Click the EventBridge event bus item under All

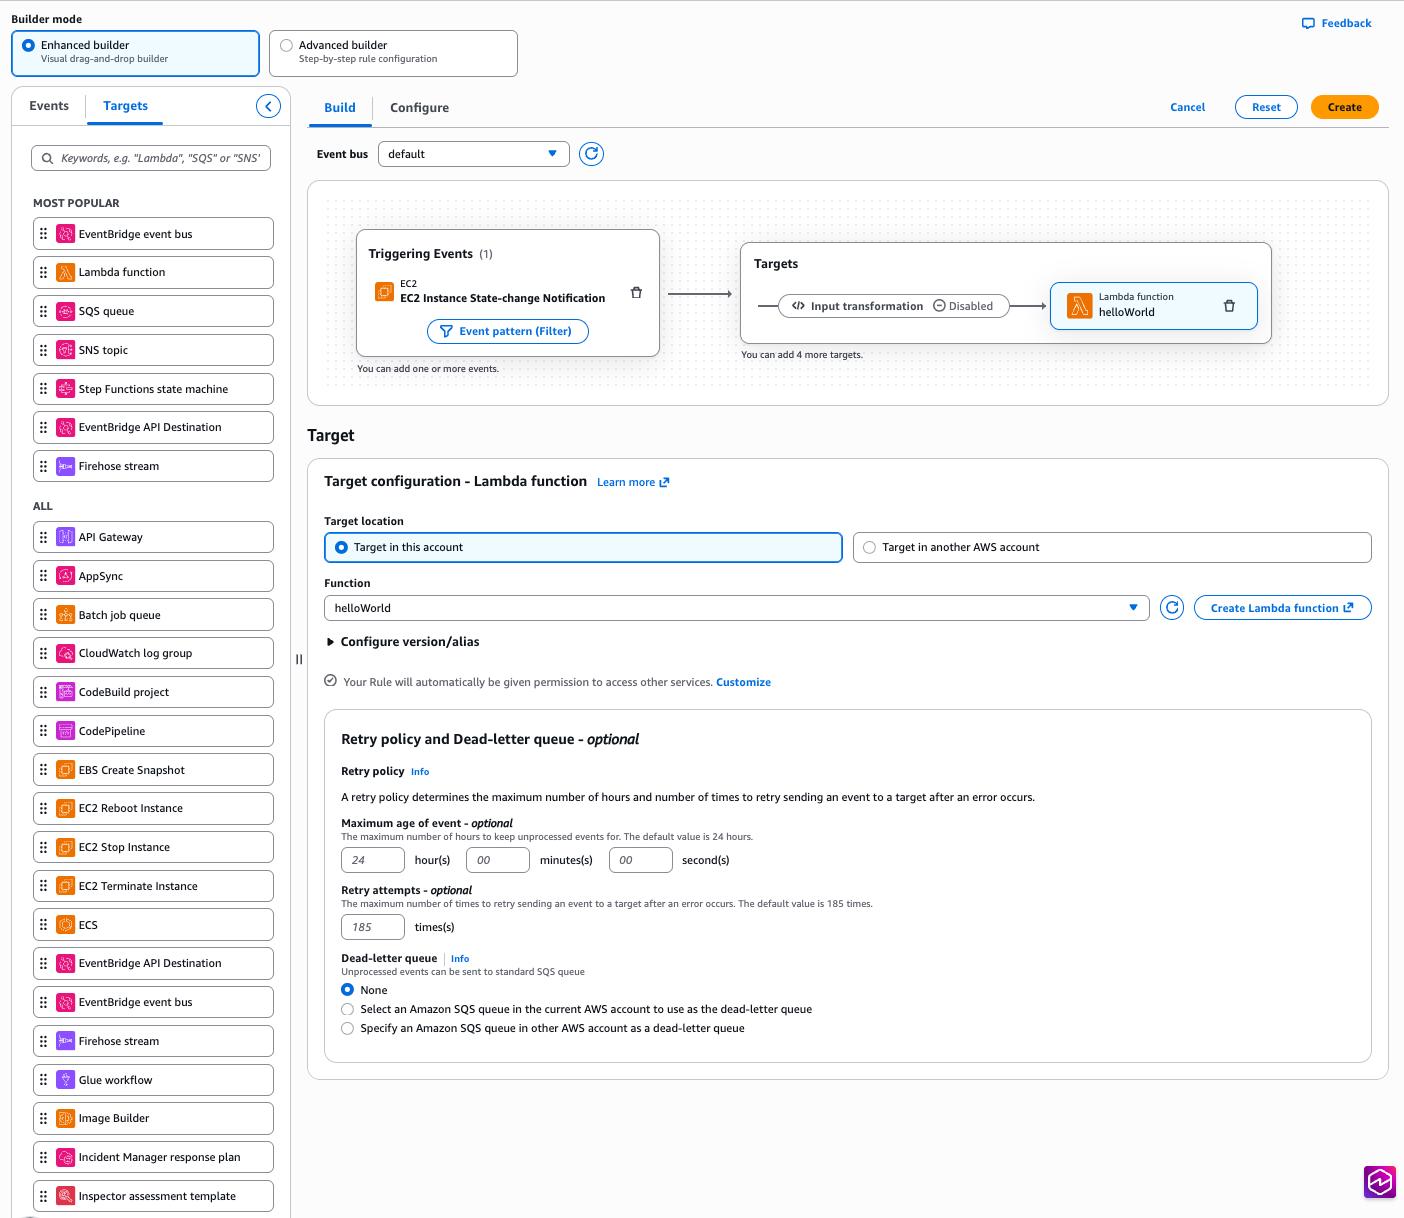coord(153,1002)
